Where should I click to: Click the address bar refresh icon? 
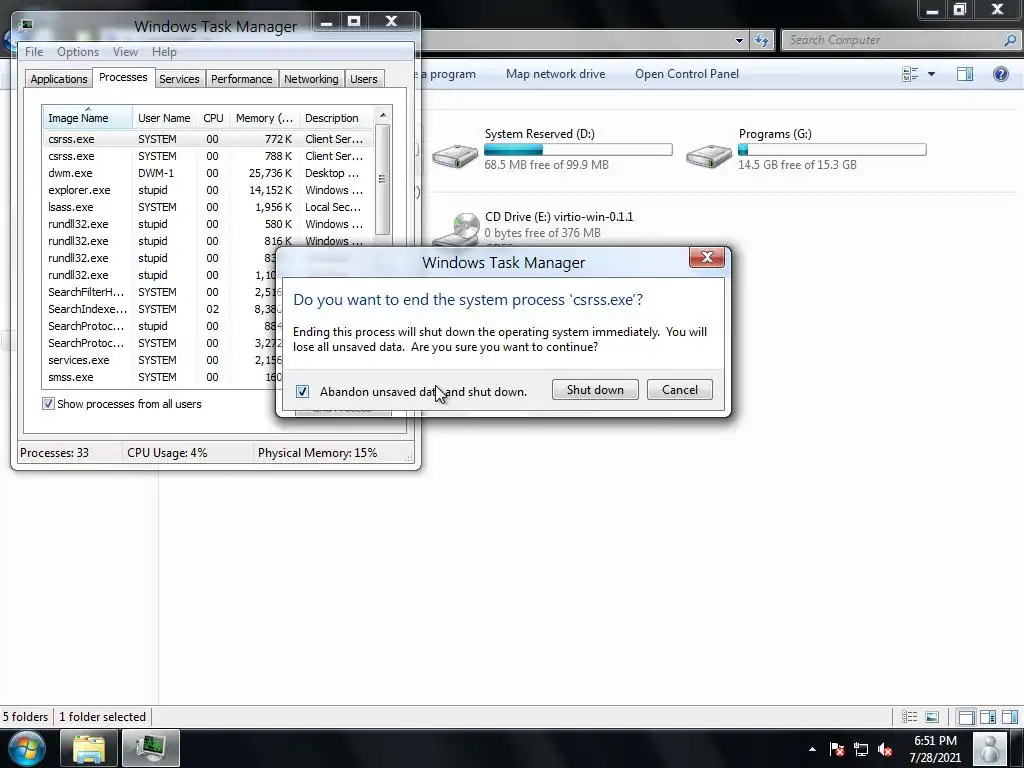tap(761, 40)
